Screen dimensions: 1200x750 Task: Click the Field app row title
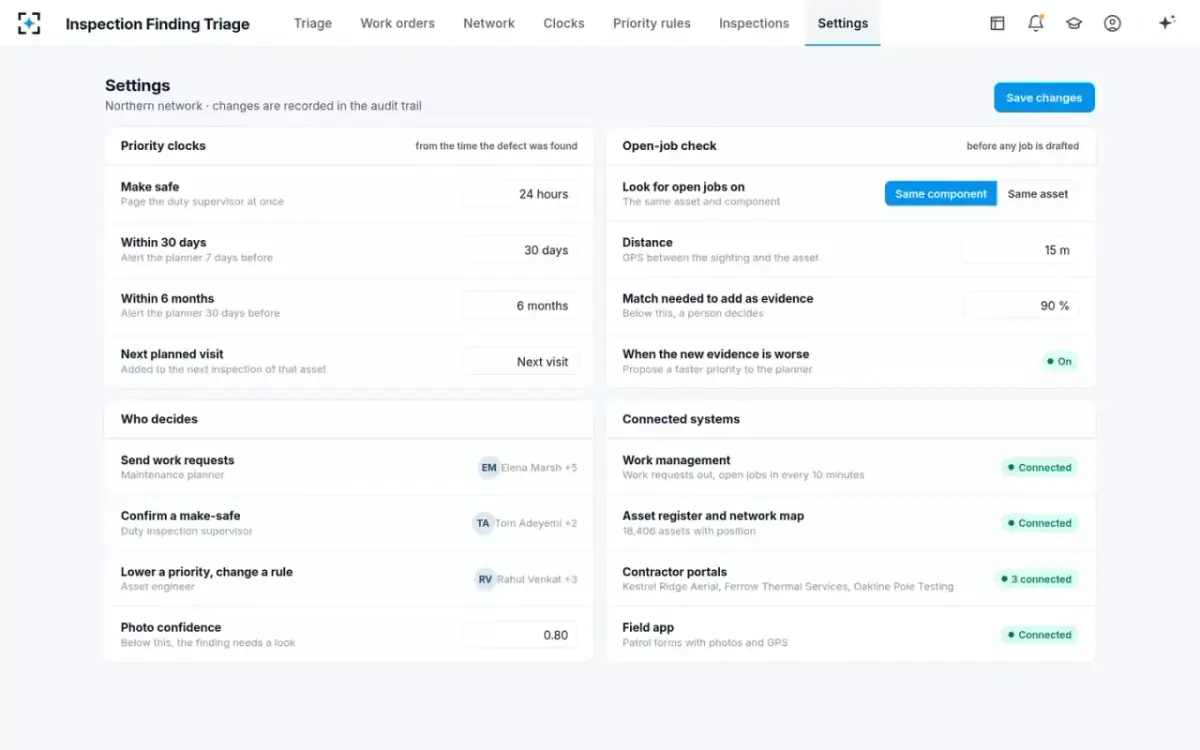click(648, 628)
